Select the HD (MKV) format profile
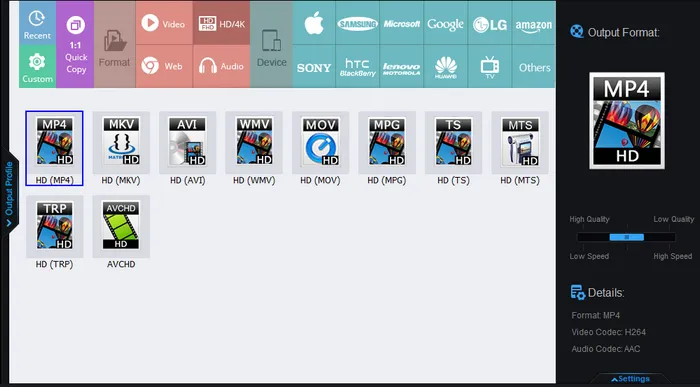The image size is (700, 387). coord(121,148)
